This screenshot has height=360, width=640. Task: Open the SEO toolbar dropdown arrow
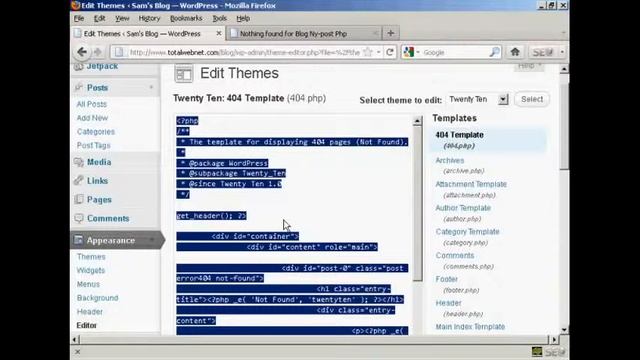pyautogui.click(x=562, y=52)
